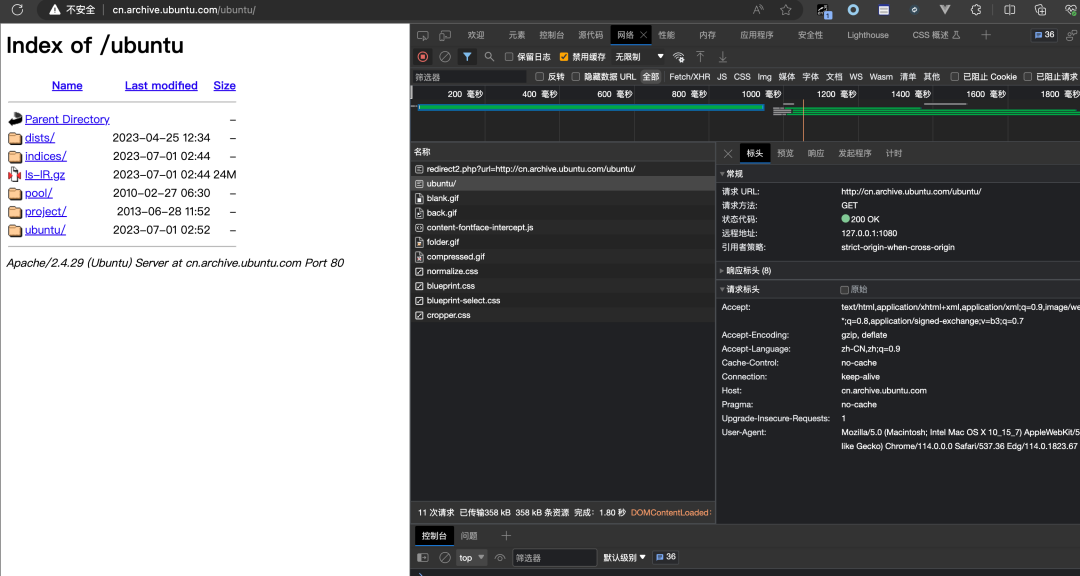Switch to the 源代码 tab
The height and width of the screenshot is (576, 1080).
coord(590,35)
